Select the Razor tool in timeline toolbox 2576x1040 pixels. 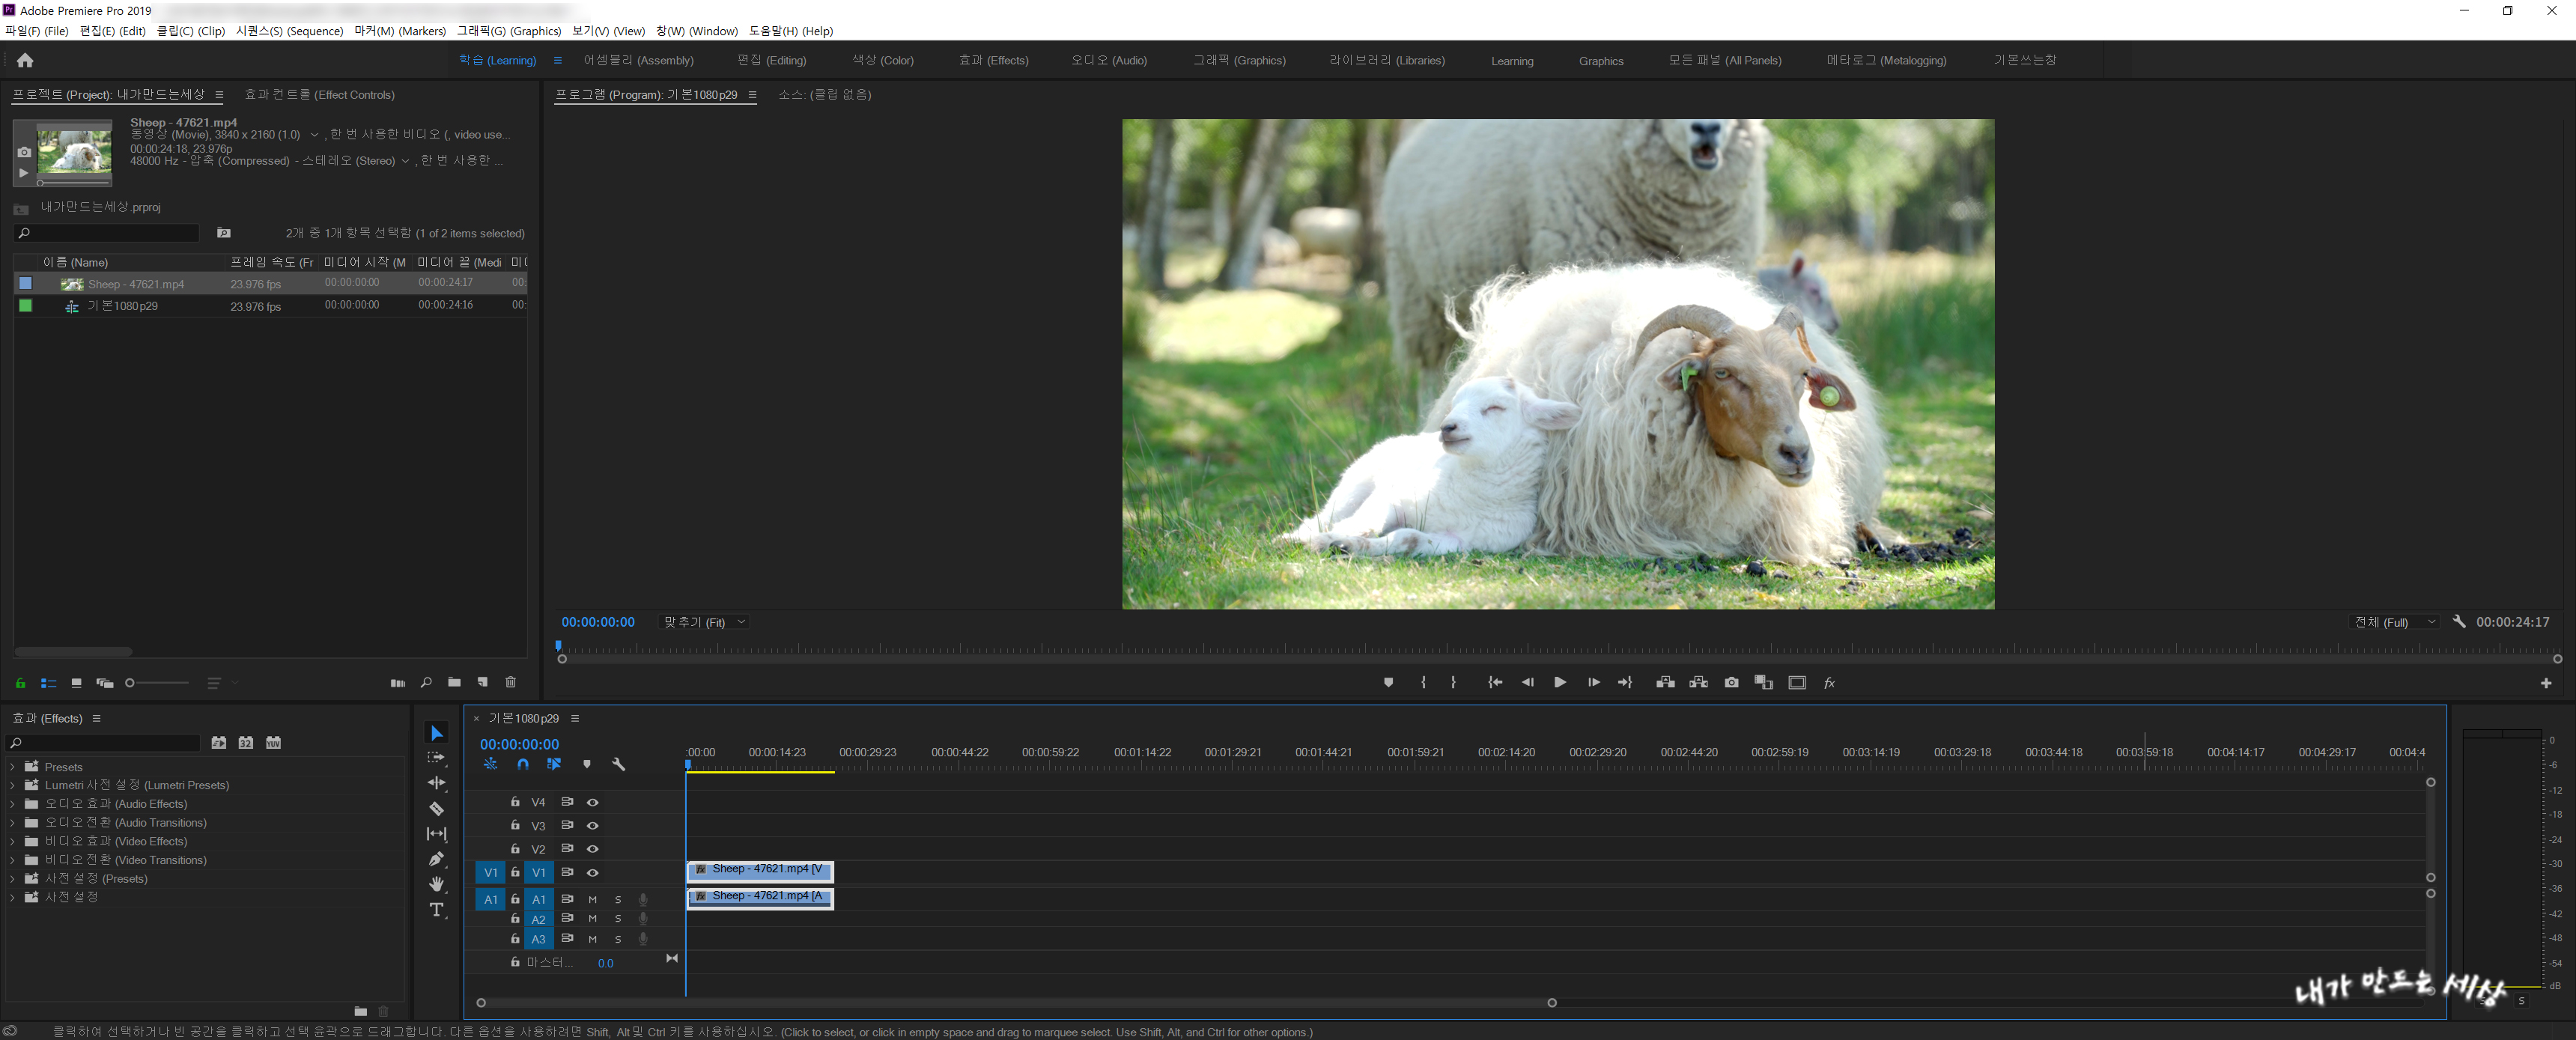(x=436, y=808)
